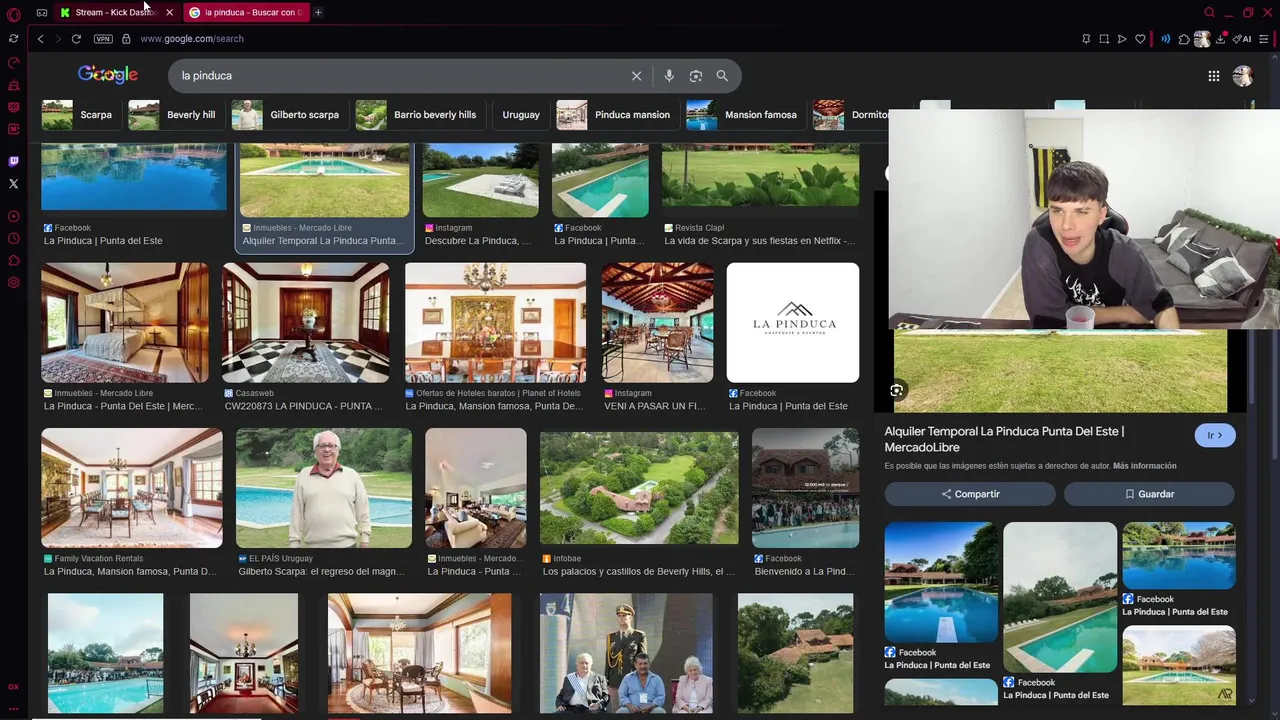
Task: Open Easy Setup sliders icon
Action: [x=1264, y=39]
